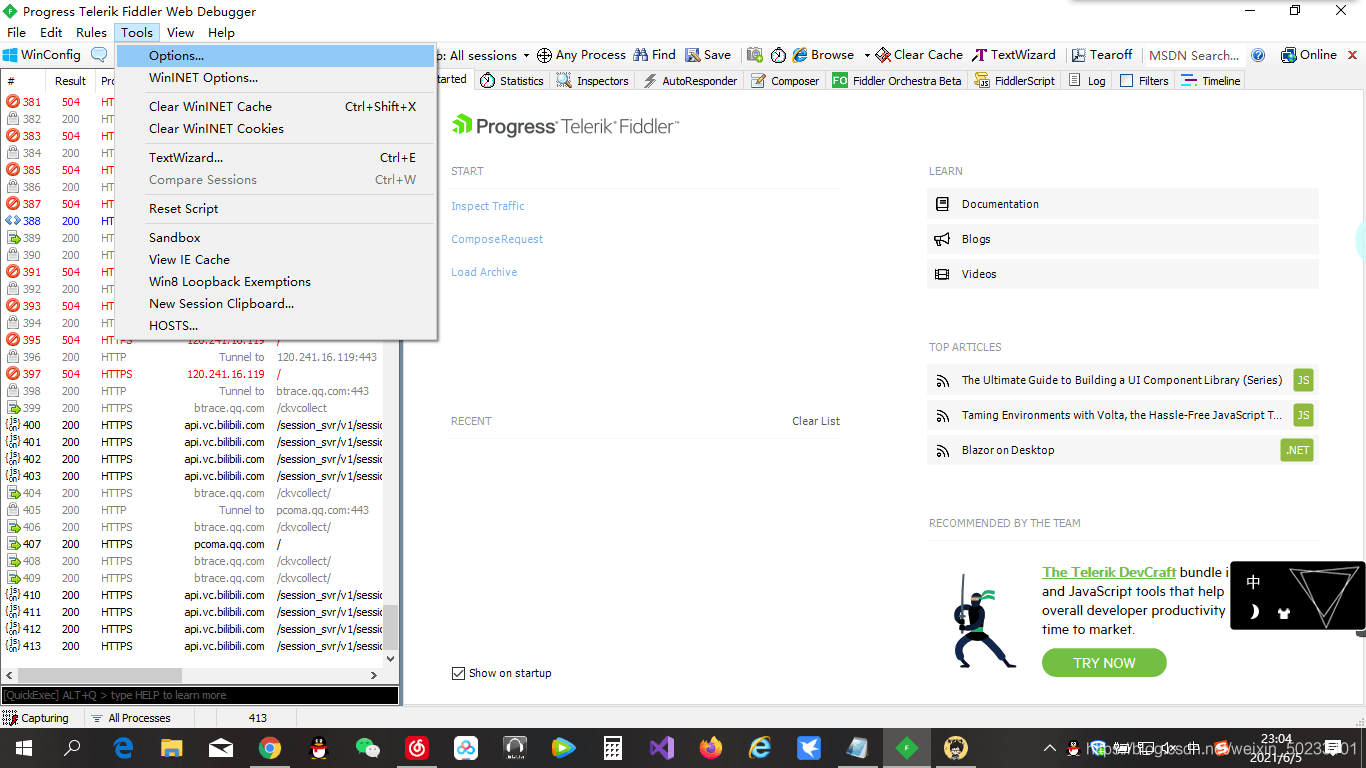Open the help question mark icon
The width and height of the screenshot is (1366, 768).
click(x=1259, y=55)
